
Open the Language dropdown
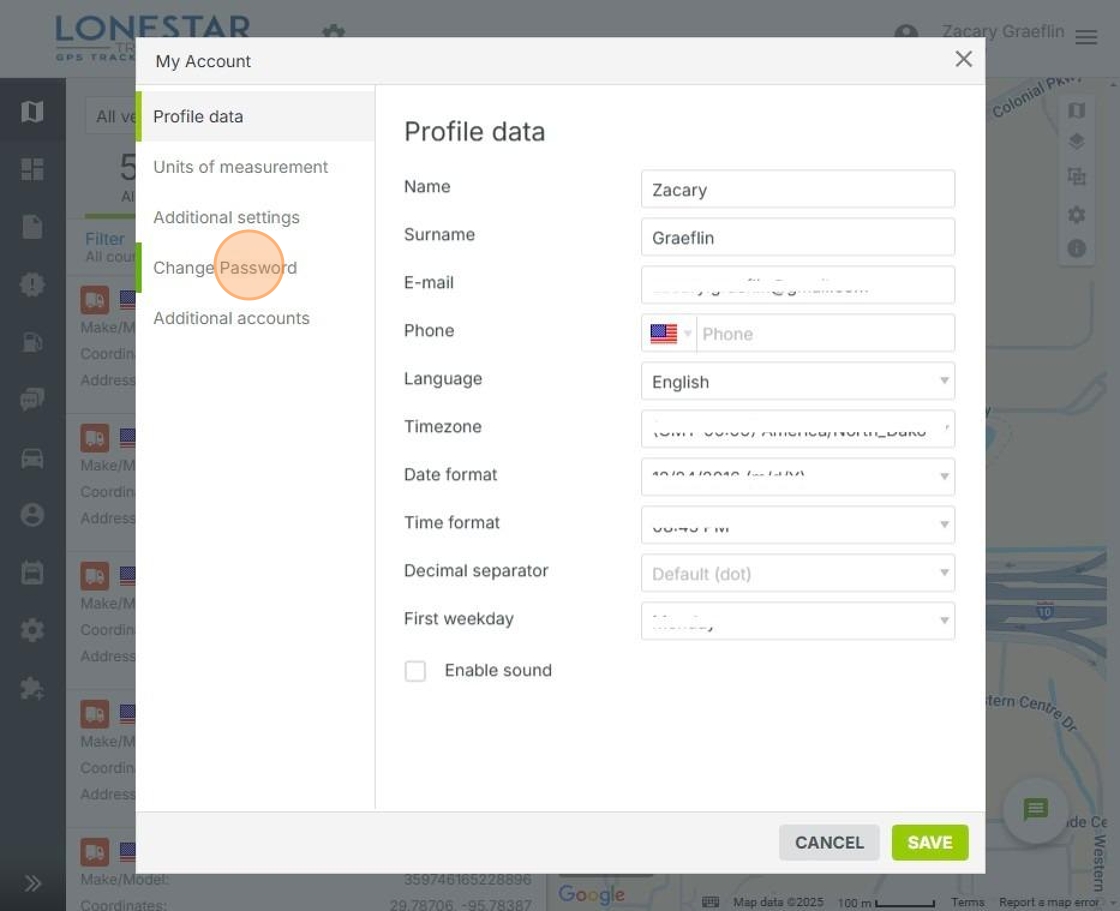point(797,381)
